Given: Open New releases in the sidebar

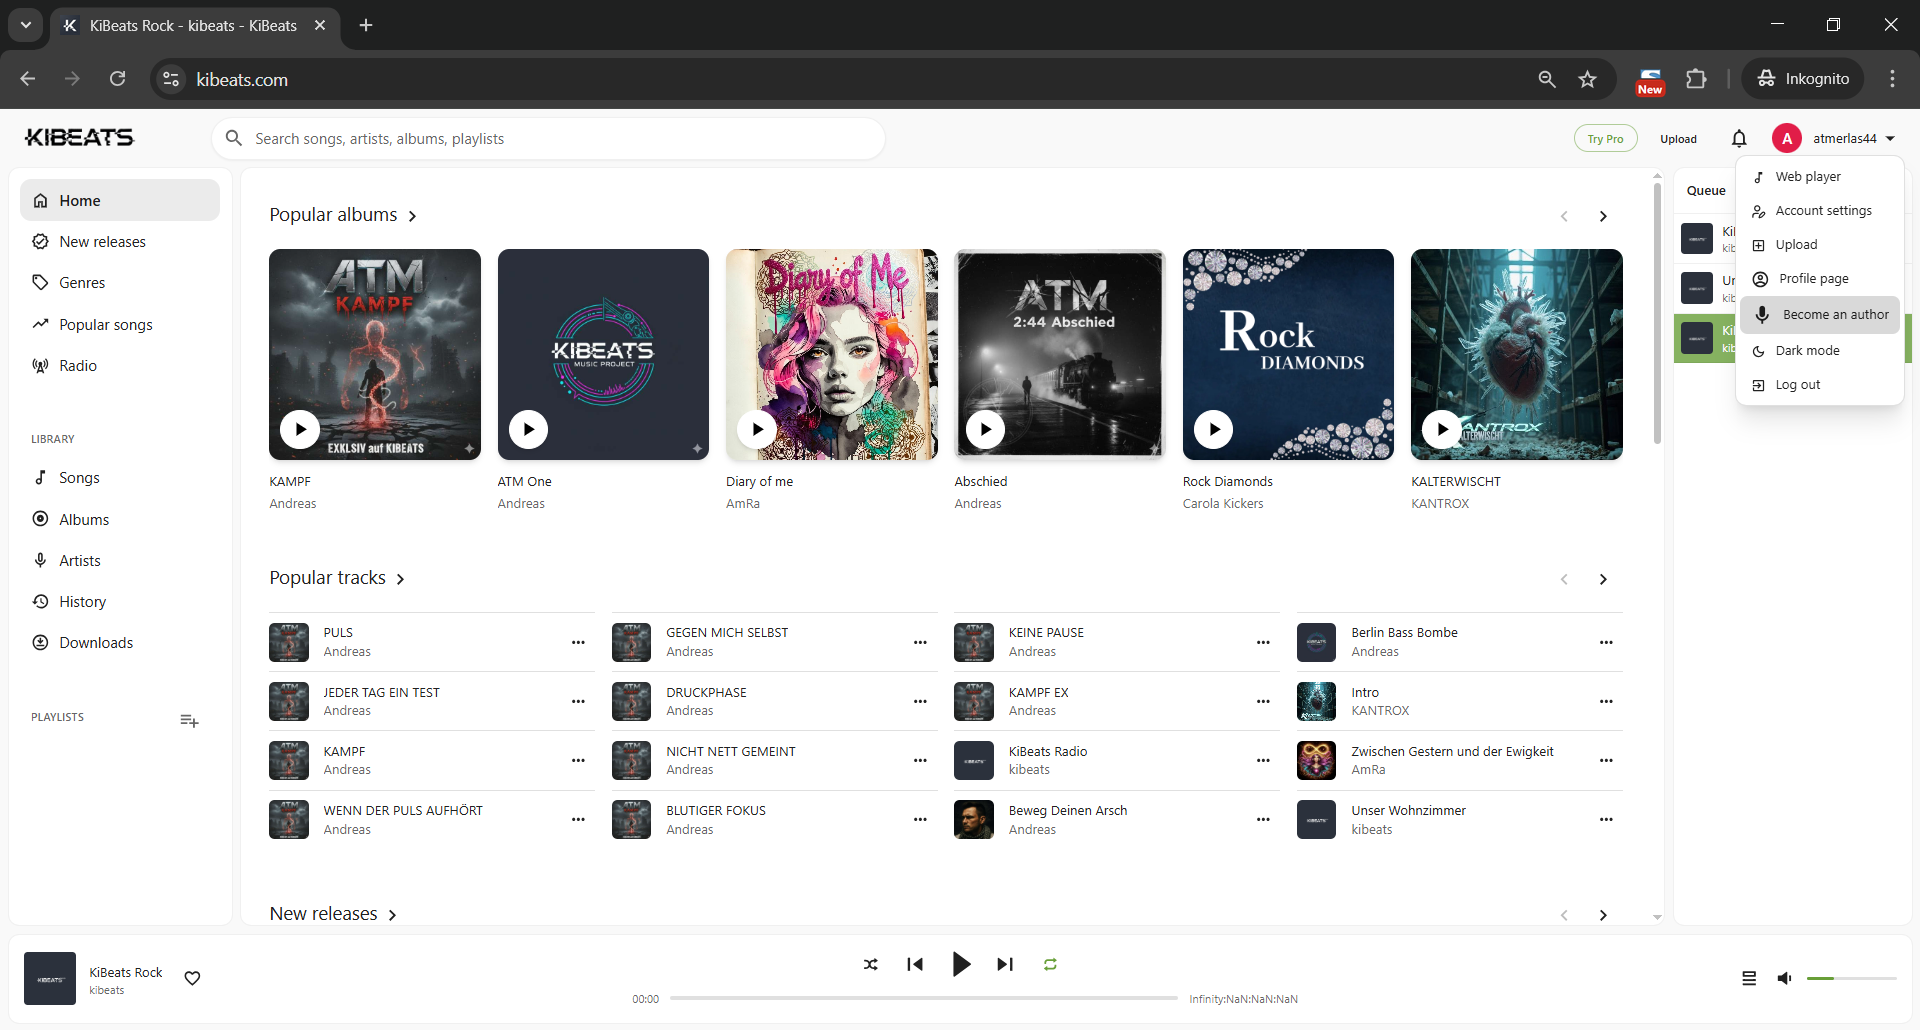Looking at the screenshot, I should (102, 242).
